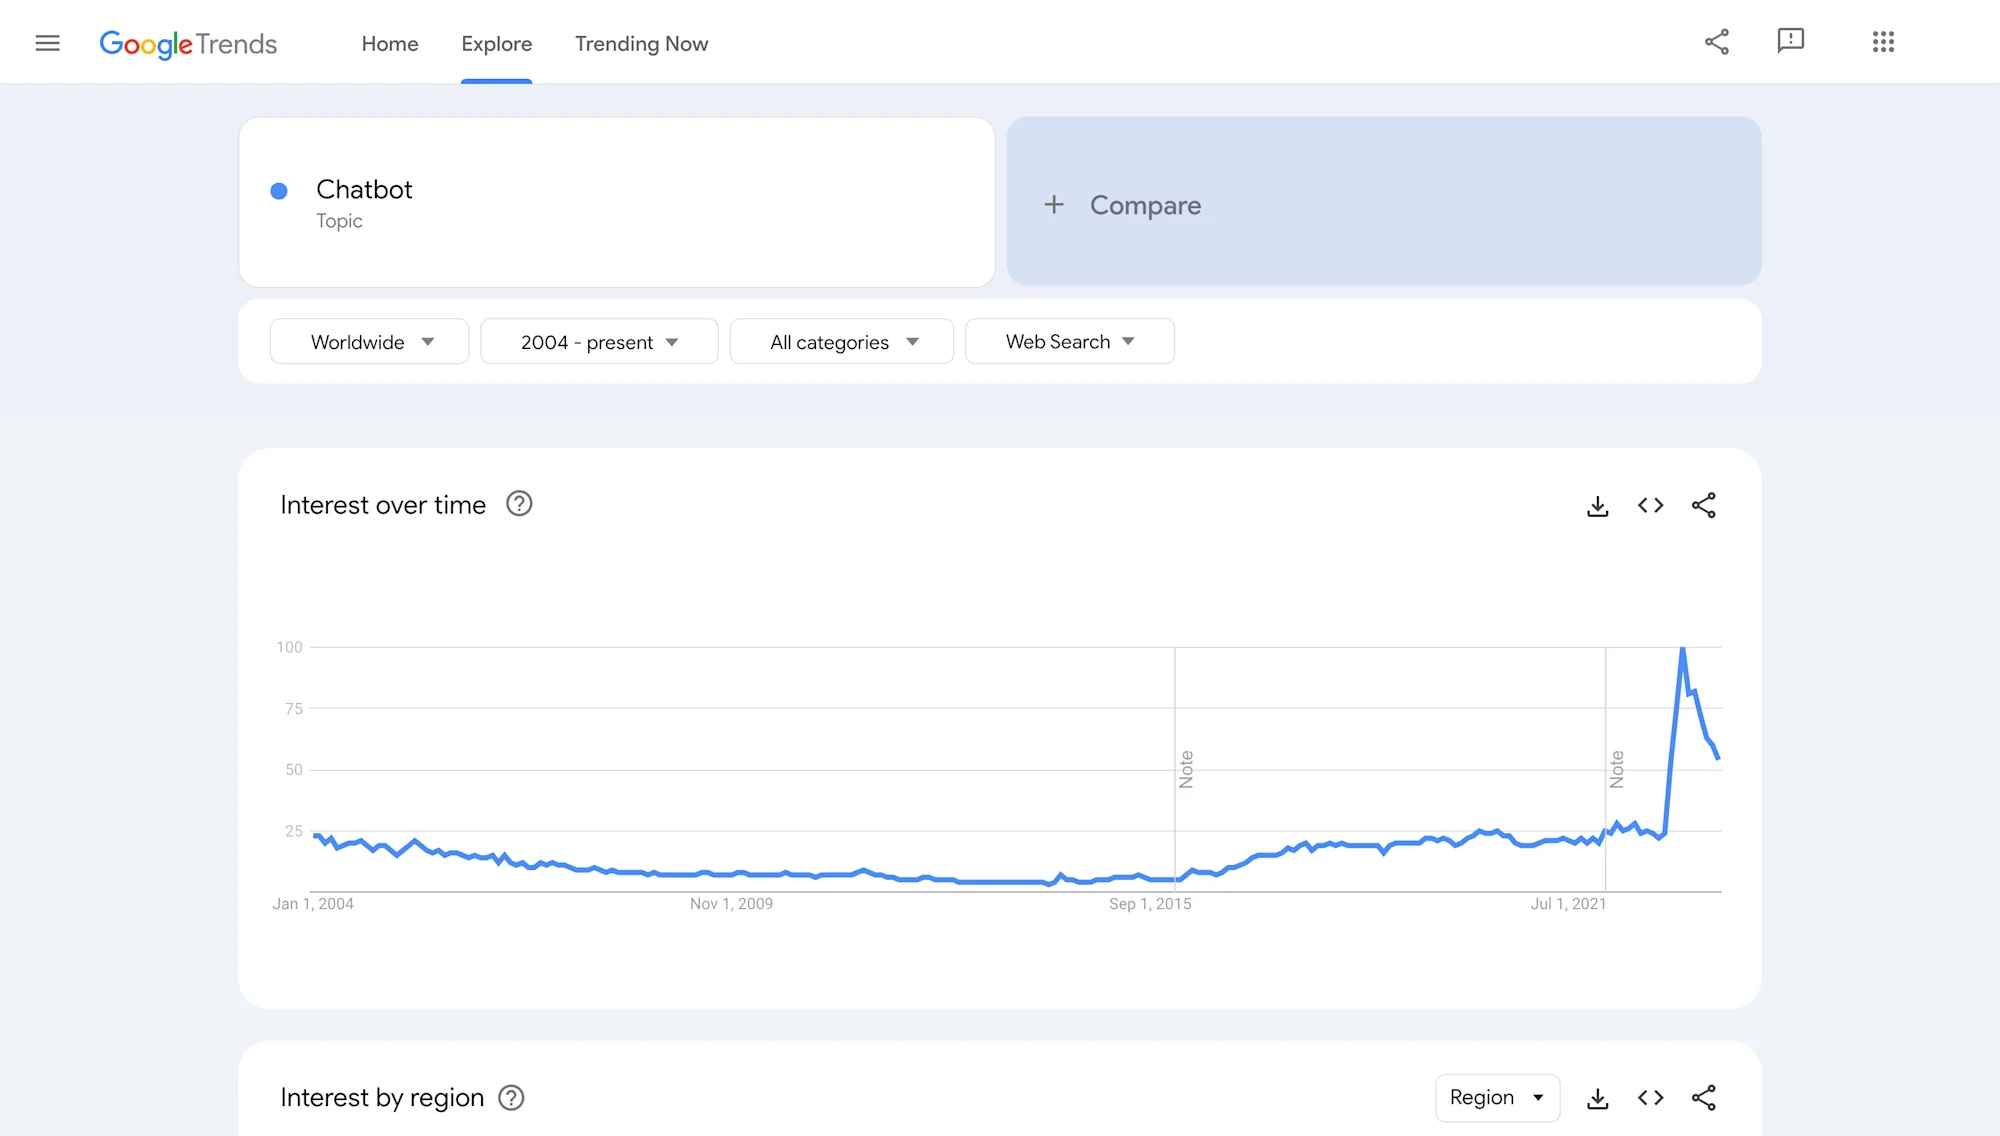Open the hamburger main menu
The height and width of the screenshot is (1136, 2000).
pos(47,43)
